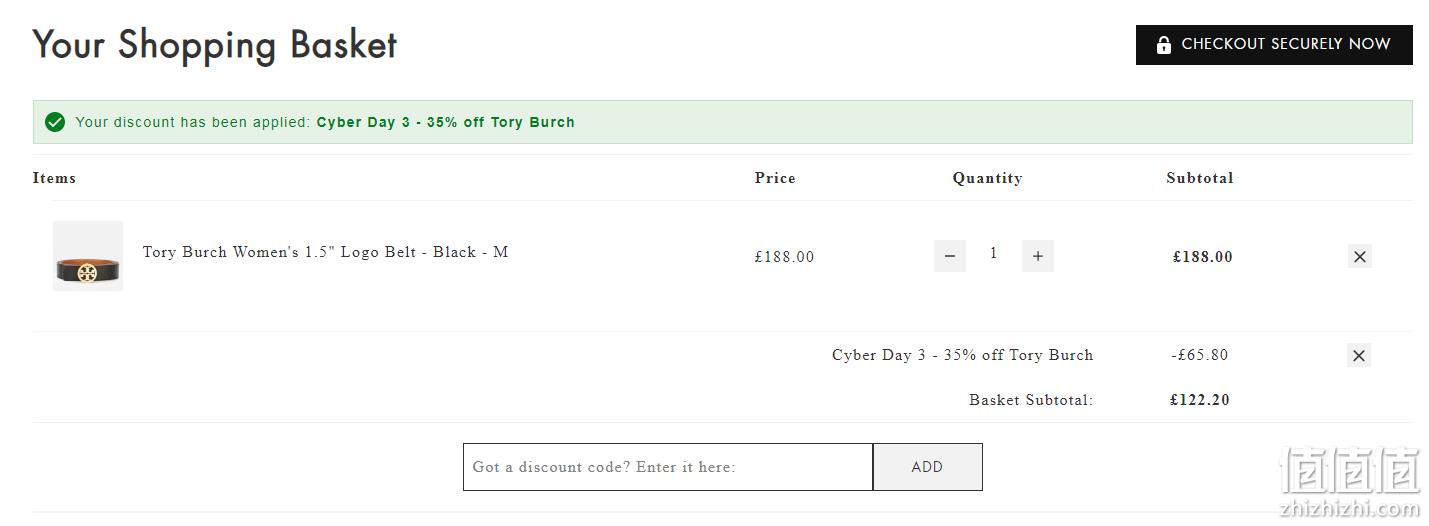Click the Checkout Securely Now button

pos(1274,45)
